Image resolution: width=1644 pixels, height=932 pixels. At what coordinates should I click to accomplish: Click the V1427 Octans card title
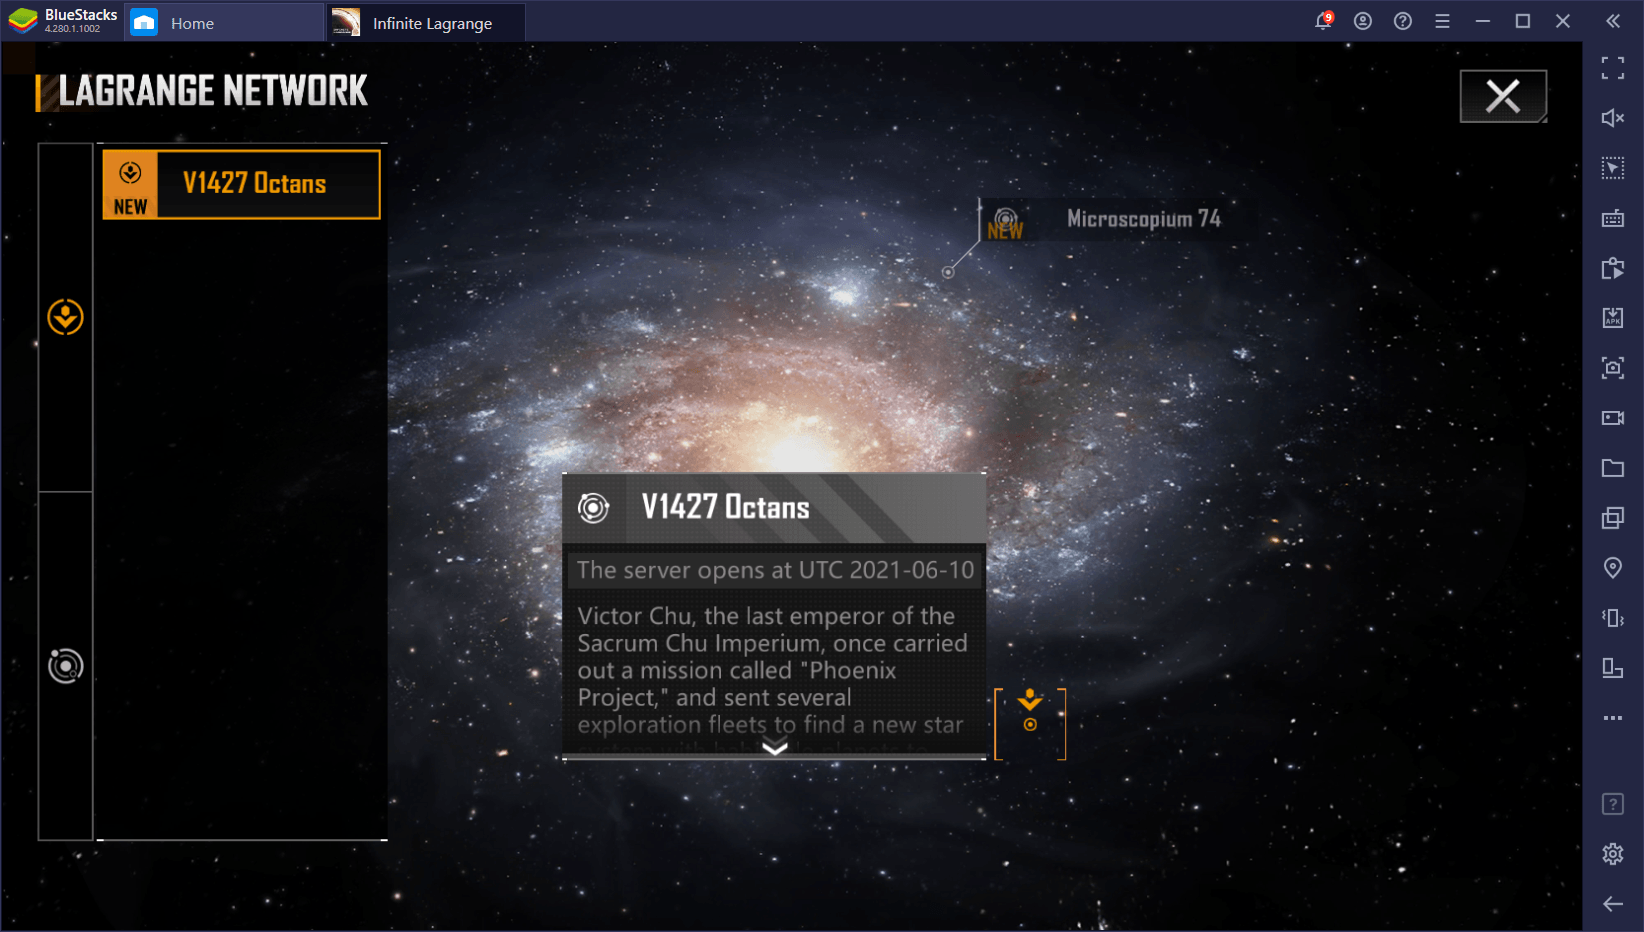(x=725, y=508)
